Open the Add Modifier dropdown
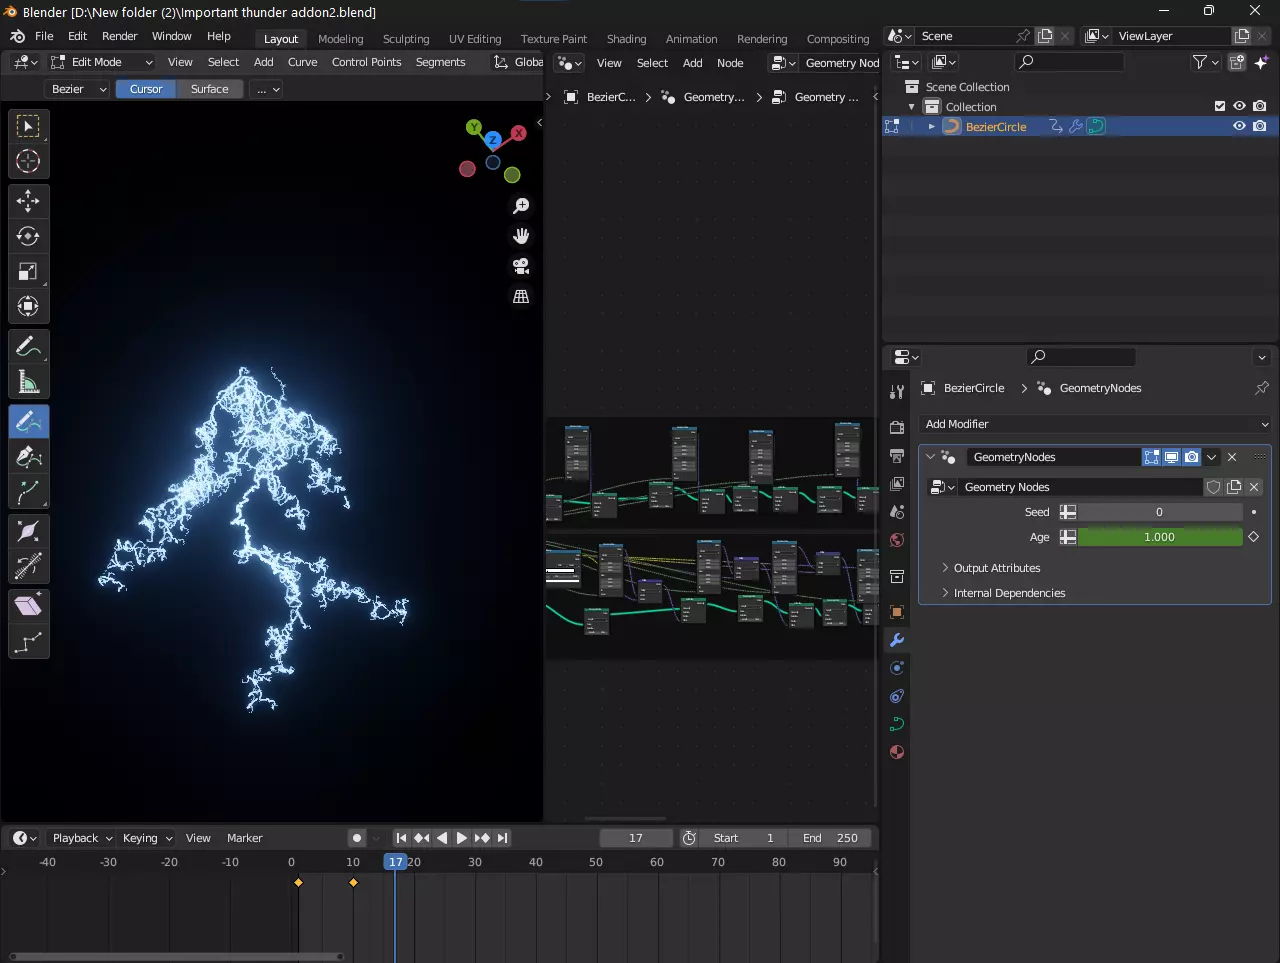Screen dimensions: 1280x963 pyautogui.click(x=1095, y=424)
